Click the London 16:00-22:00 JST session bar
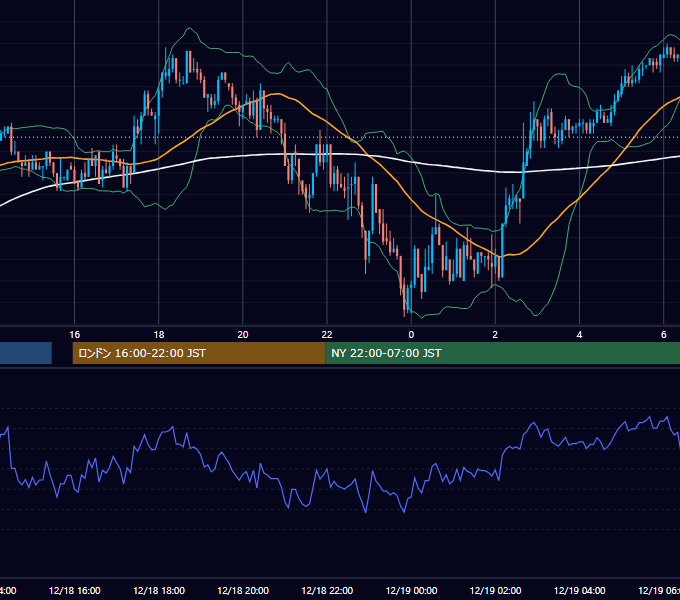 point(199,353)
